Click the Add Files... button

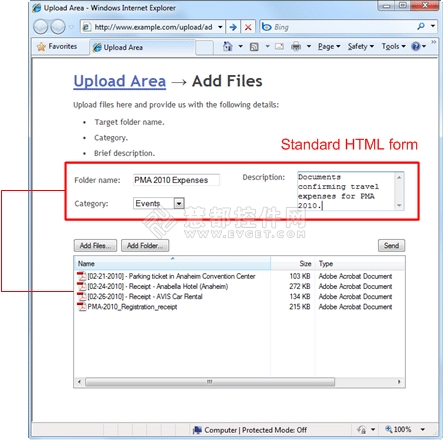(95, 246)
